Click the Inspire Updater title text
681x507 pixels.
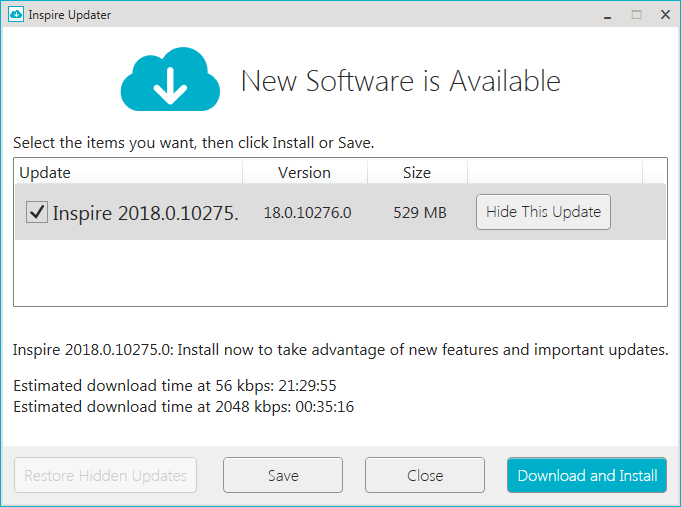point(69,15)
